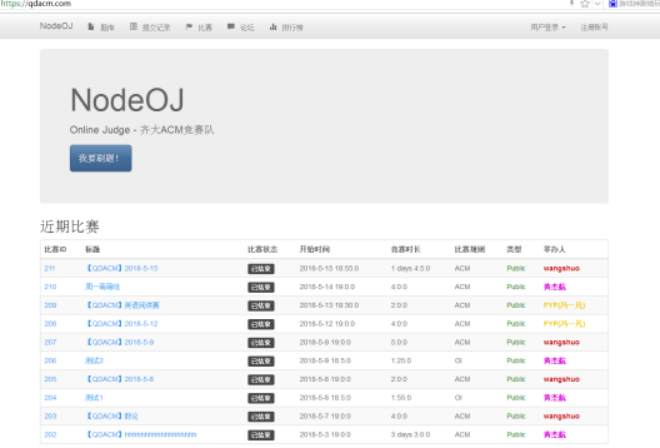Click the 题库 problem set icon in navbar
This screenshot has height=448, width=660.
pos(92,27)
